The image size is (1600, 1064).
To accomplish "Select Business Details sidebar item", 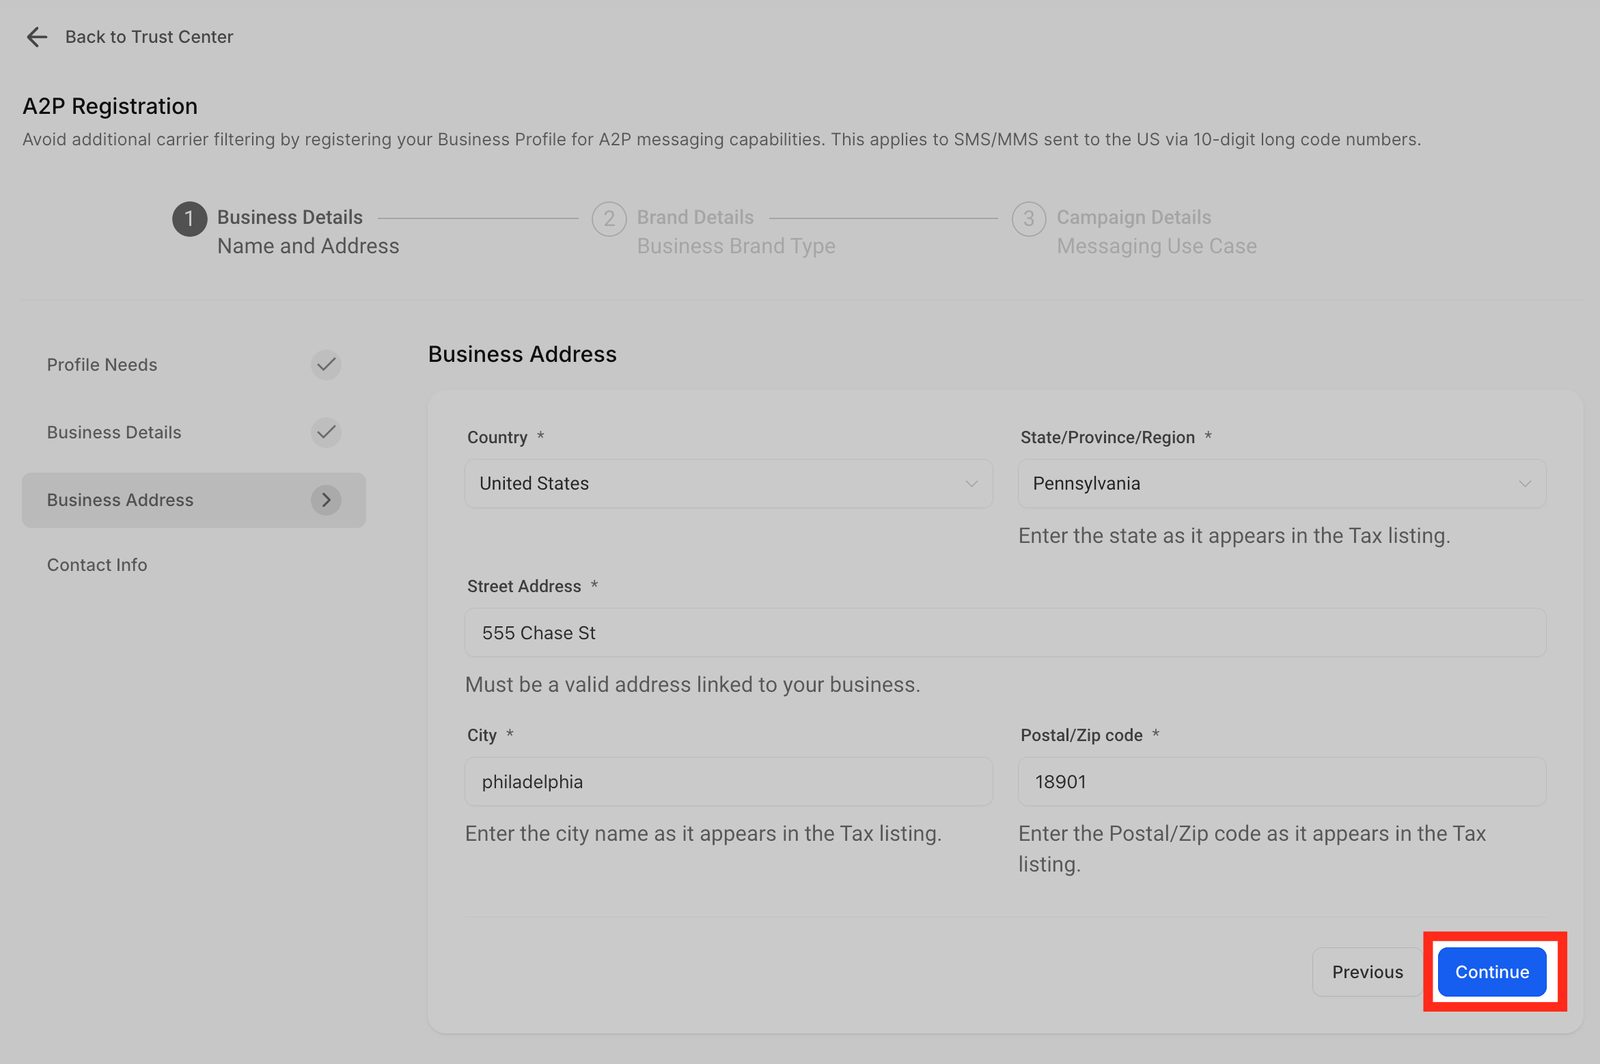I will [114, 433].
